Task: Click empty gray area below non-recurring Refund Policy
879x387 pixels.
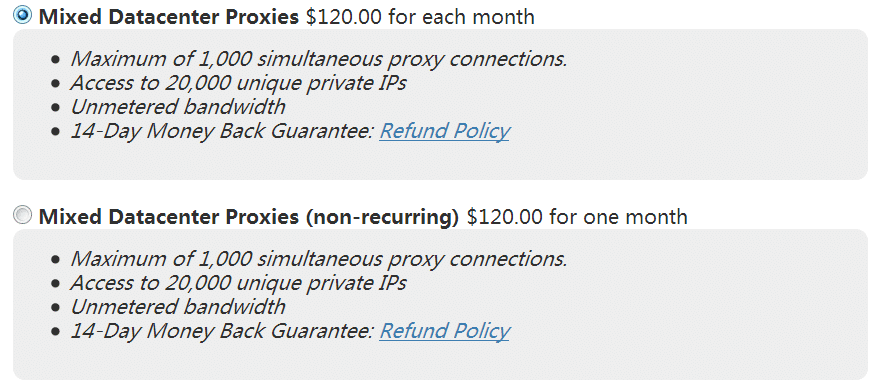Action: point(440,361)
